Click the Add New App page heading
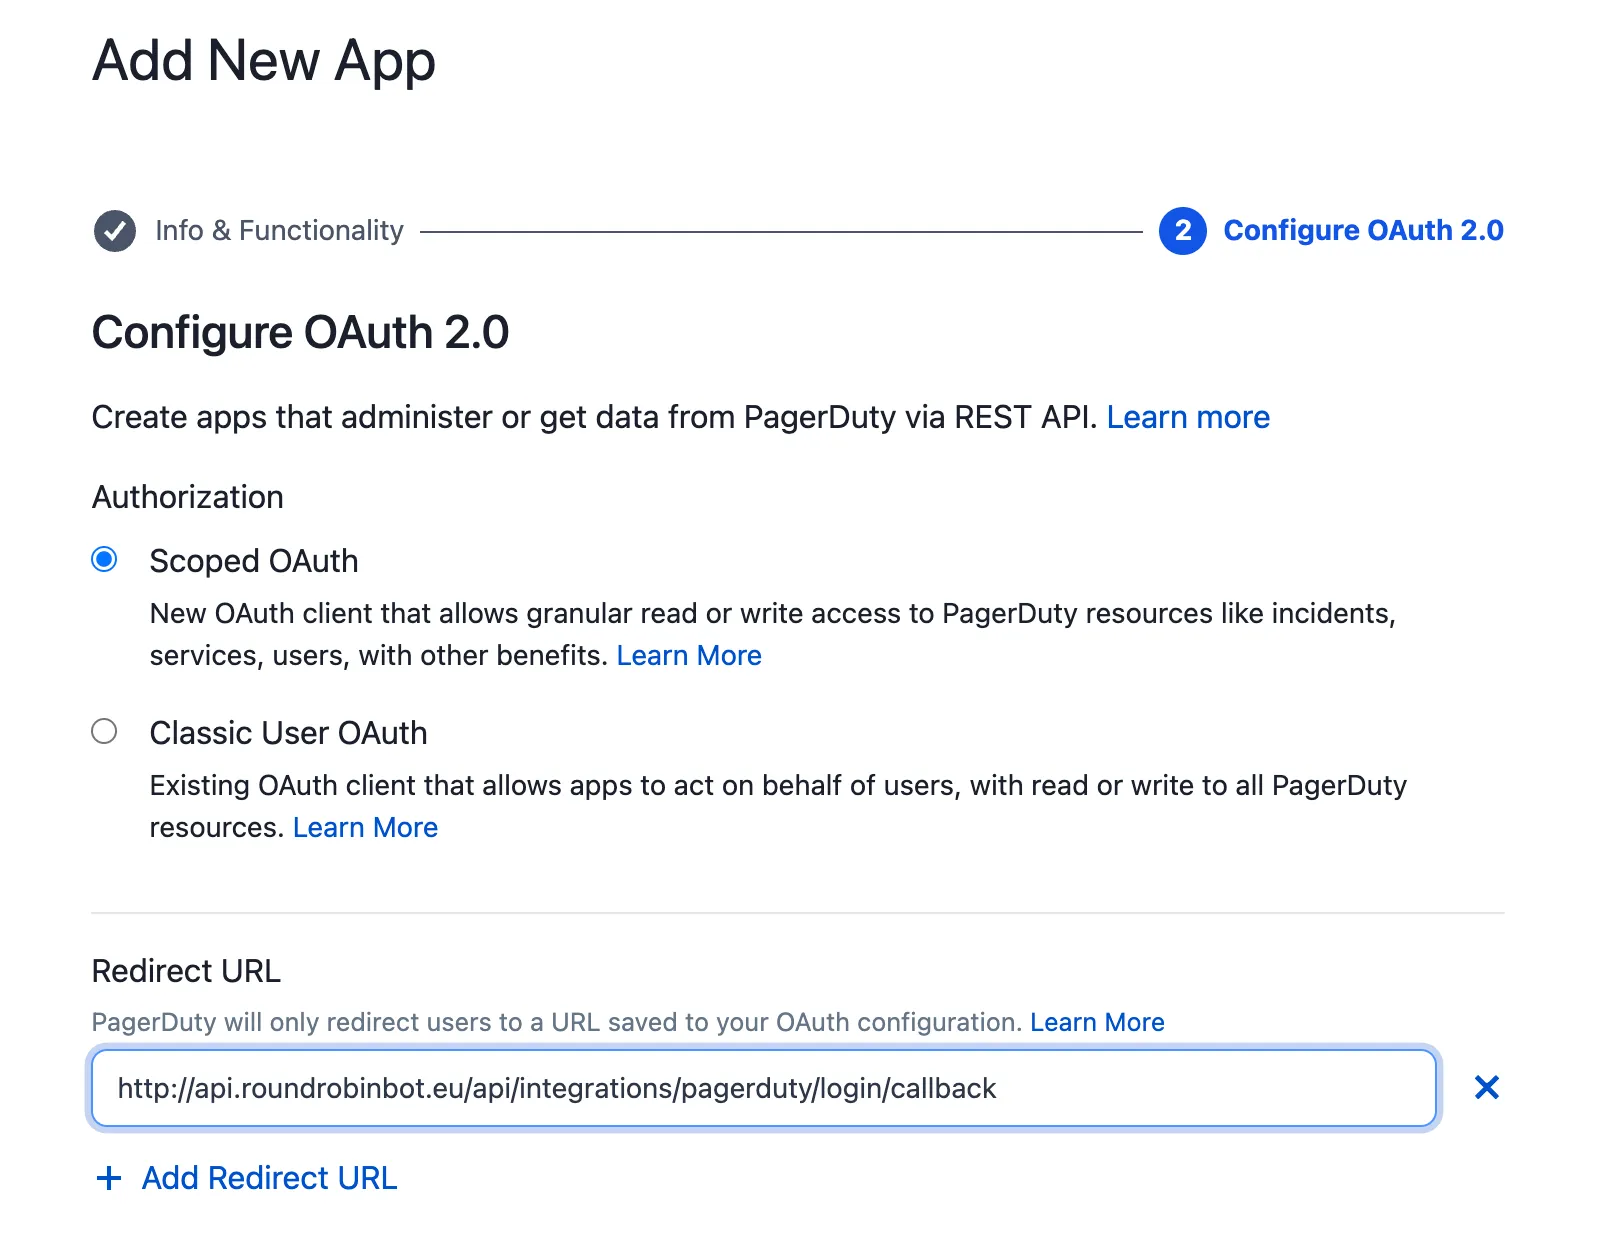 click(x=264, y=60)
